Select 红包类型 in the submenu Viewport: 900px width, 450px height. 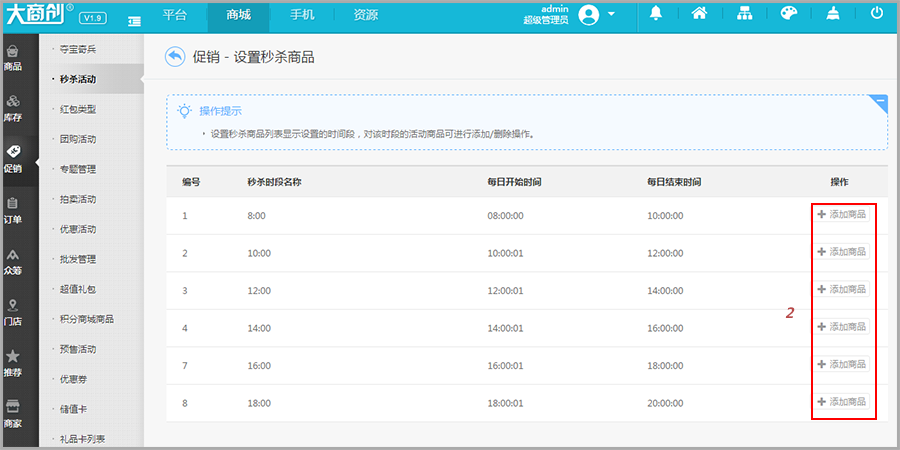coord(78,109)
